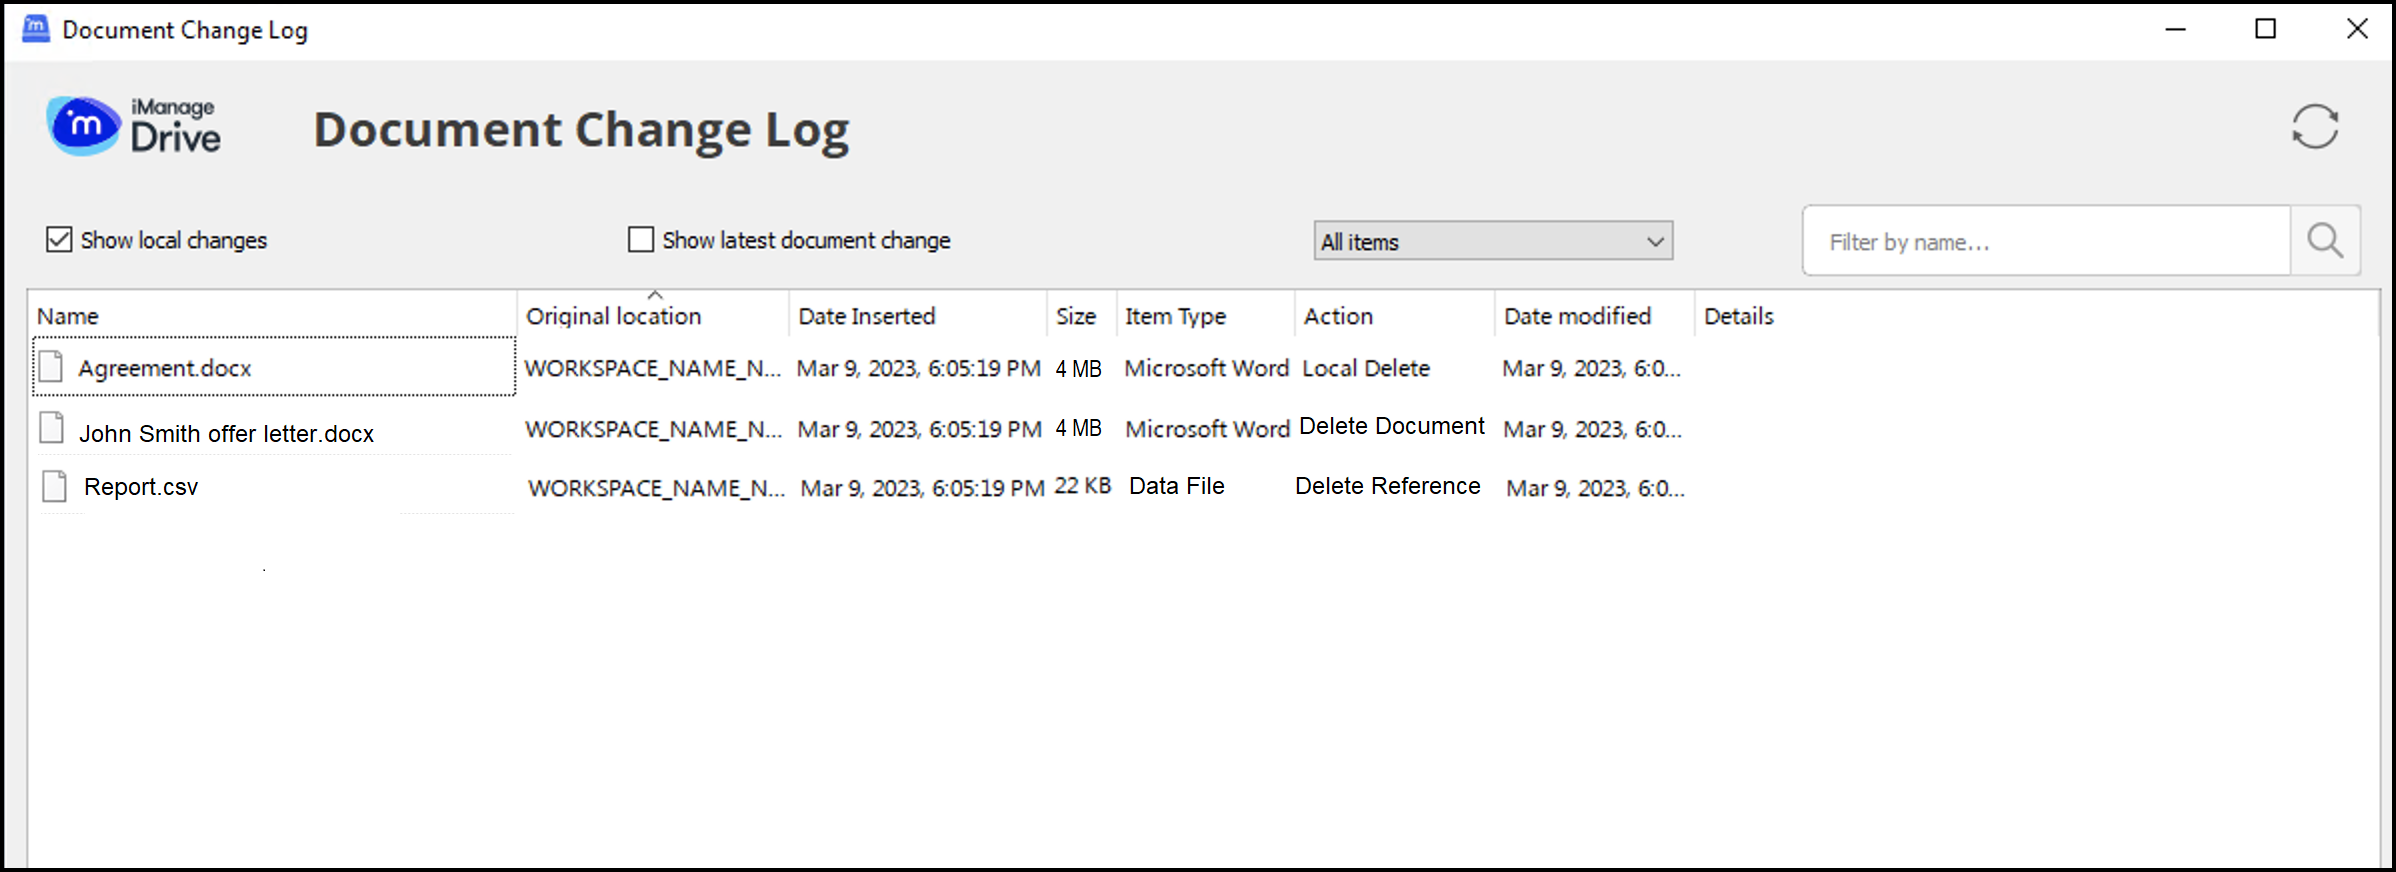The width and height of the screenshot is (2396, 872).
Task: Sort by the Size column header
Action: point(1076,316)
